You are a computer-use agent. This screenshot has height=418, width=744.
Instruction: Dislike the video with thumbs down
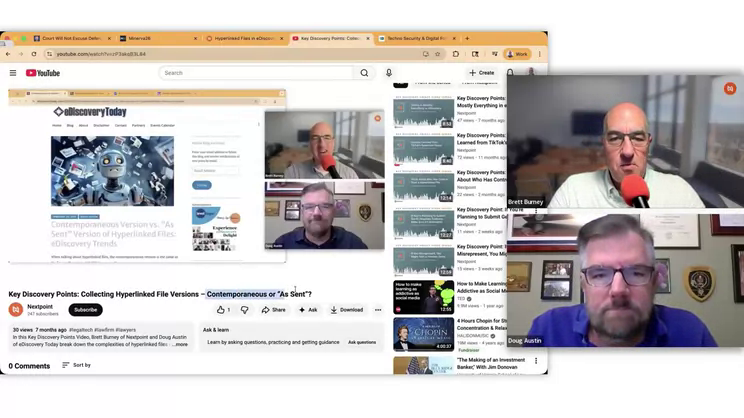244,310
